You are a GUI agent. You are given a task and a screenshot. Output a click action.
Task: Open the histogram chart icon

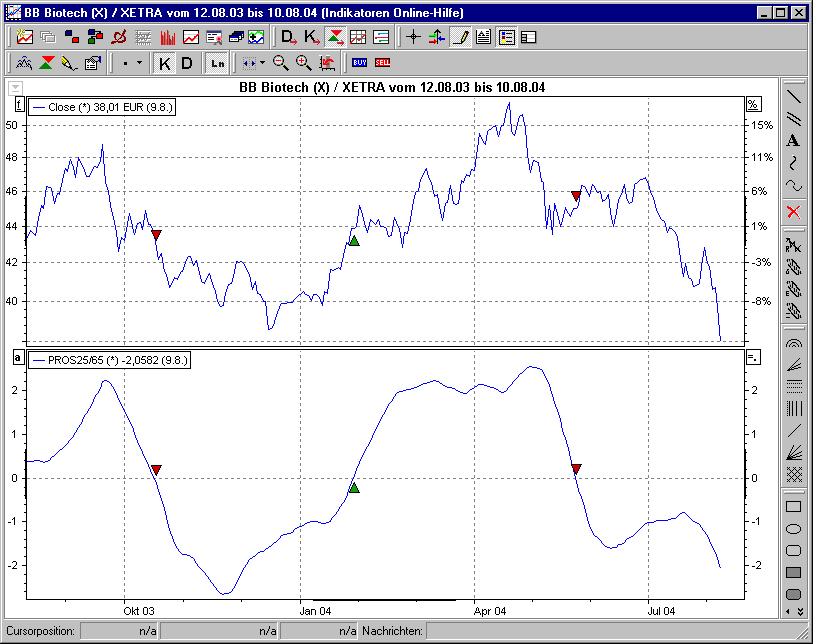coord(167,37)
